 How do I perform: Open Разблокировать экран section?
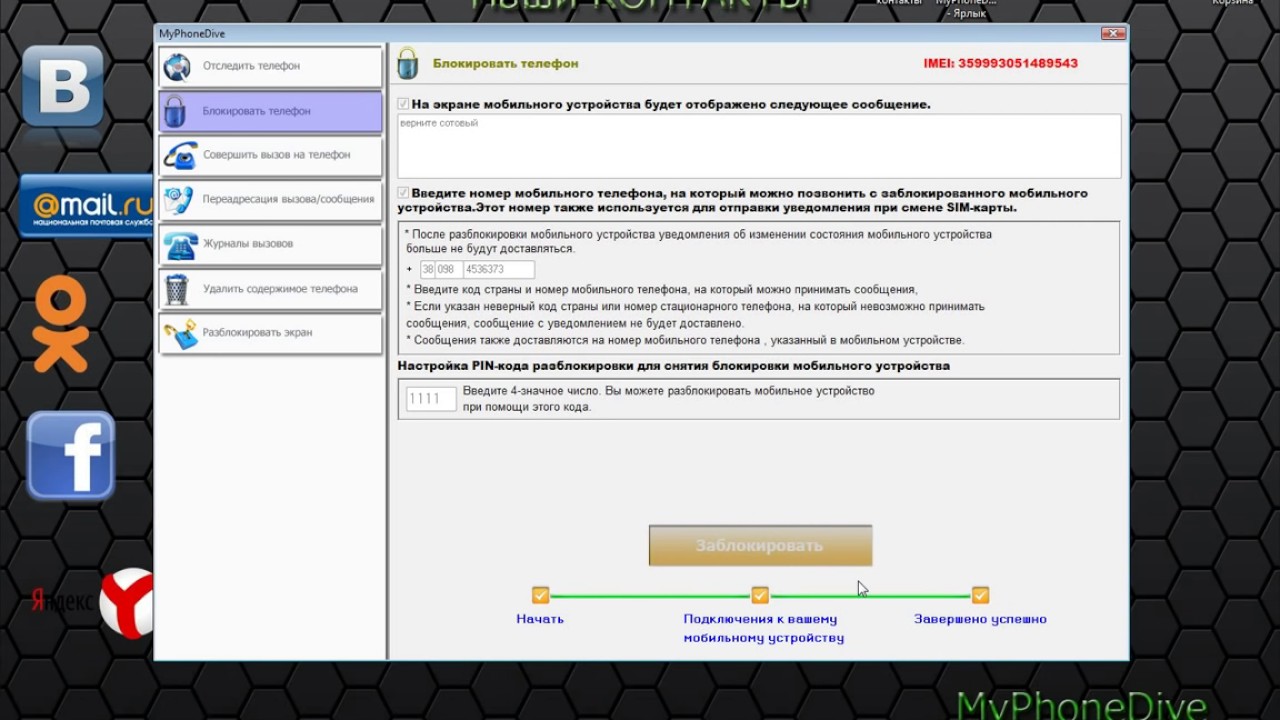coord(270,333)
